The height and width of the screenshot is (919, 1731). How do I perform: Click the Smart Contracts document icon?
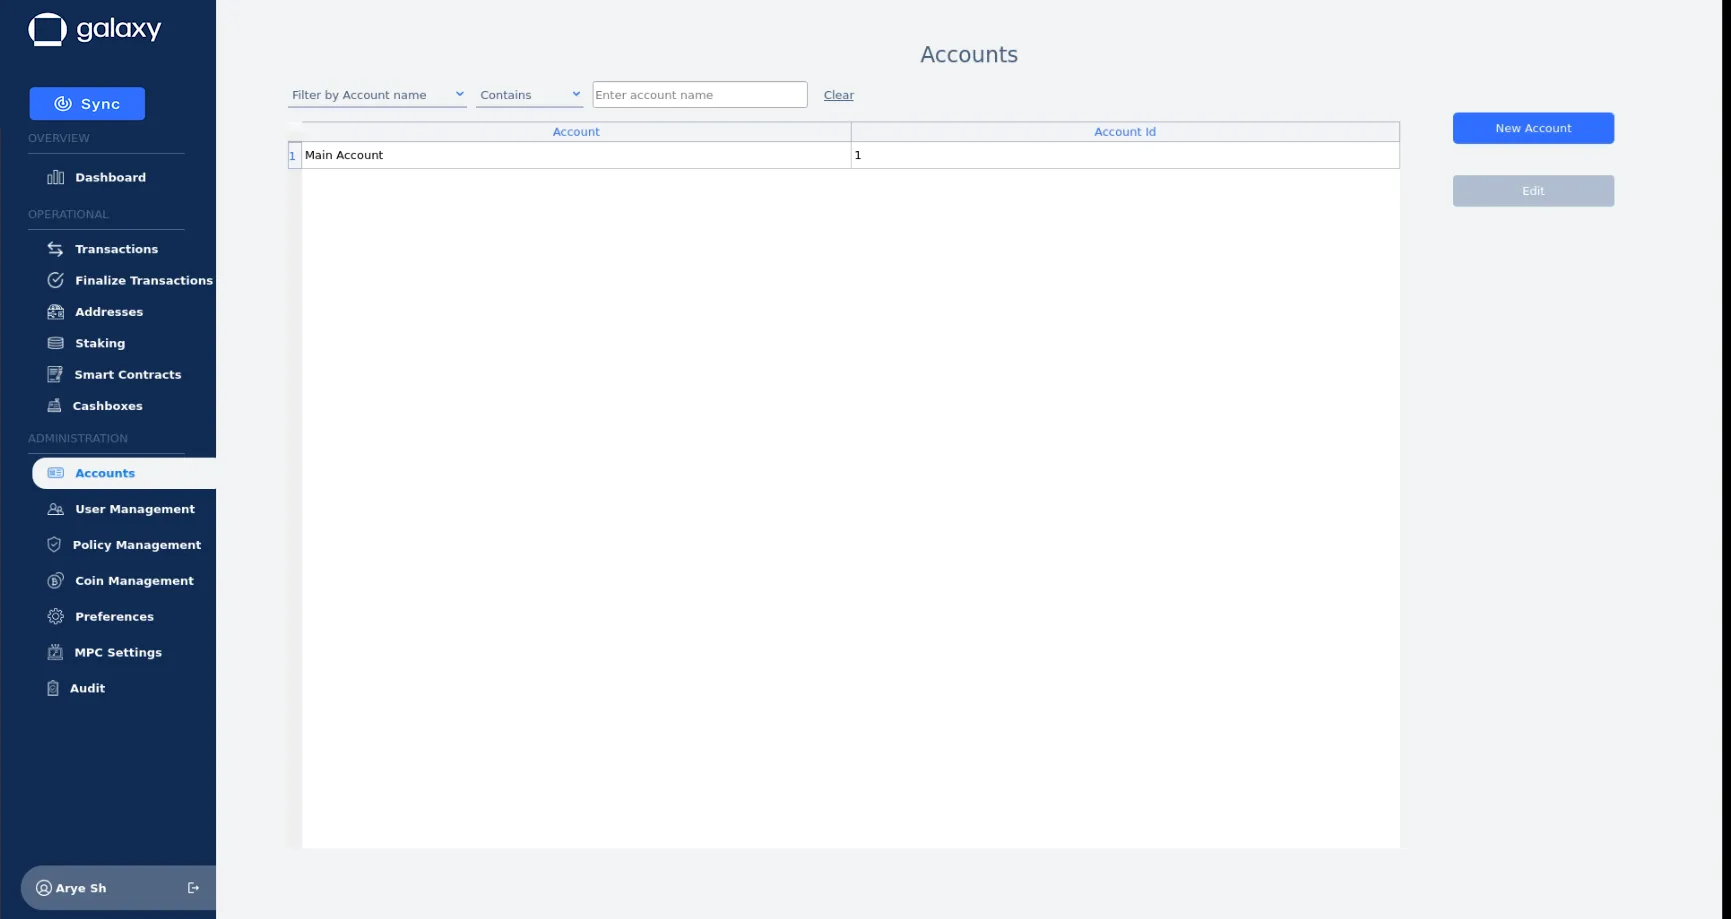(55, 374)
